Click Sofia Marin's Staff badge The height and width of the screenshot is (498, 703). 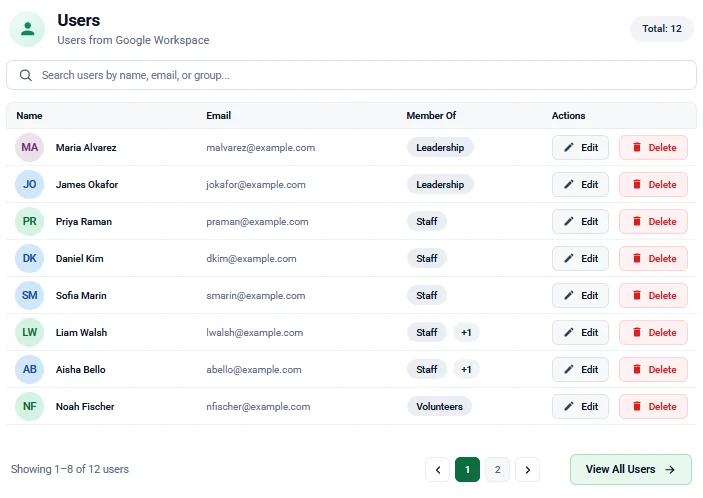pyautogui.click(x=426, y=295)
